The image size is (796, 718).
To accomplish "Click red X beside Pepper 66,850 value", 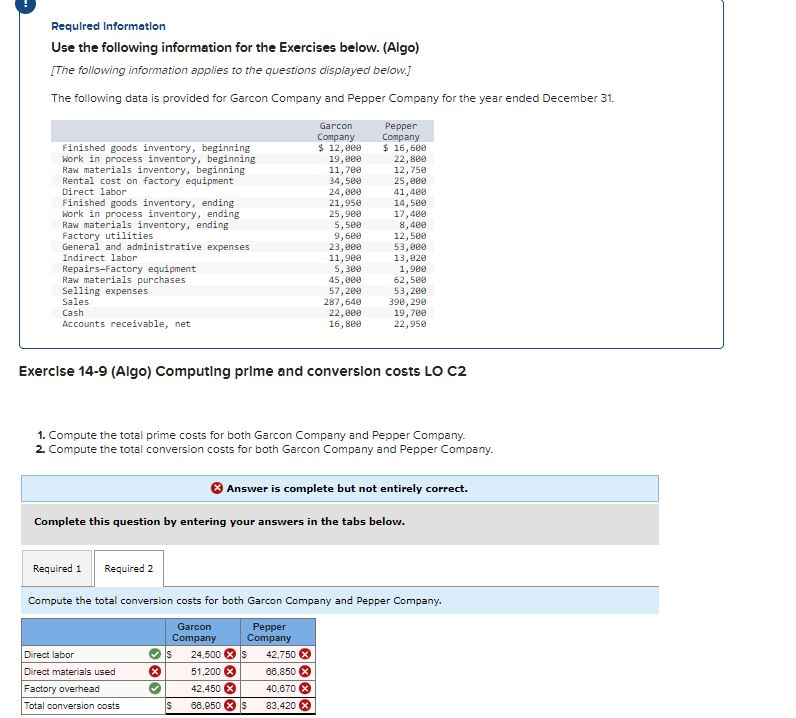I will click(305, 671).
